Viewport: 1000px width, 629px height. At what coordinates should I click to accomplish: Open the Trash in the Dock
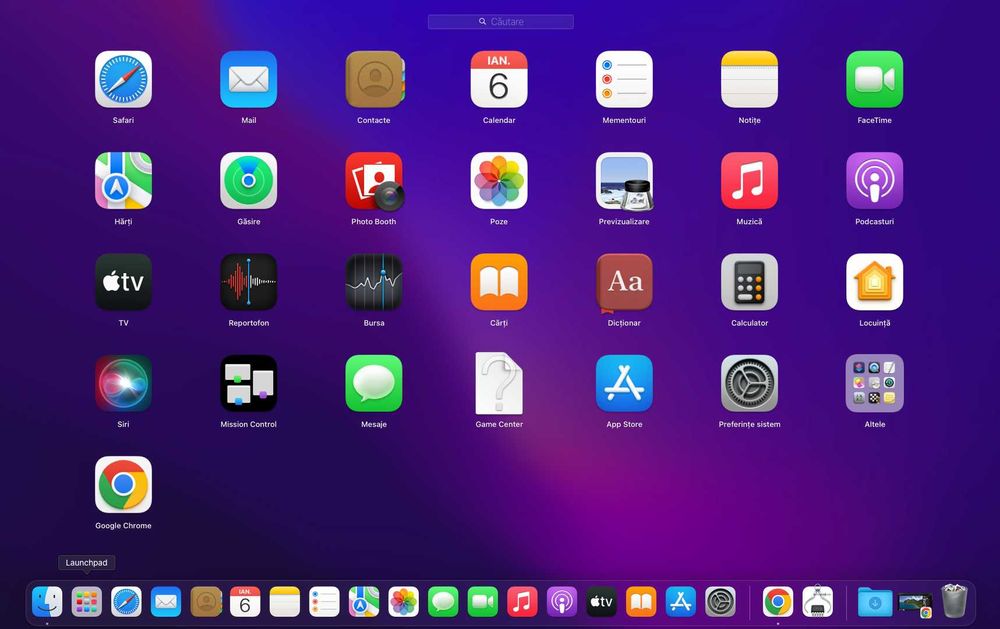coord(955,601)
